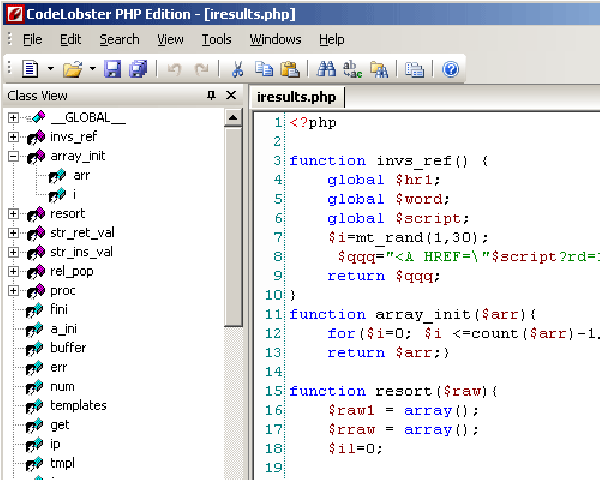Screen dimensions: 600x480
Task: Click the Copy toolbar icon
Action: (x=263, y=69)
